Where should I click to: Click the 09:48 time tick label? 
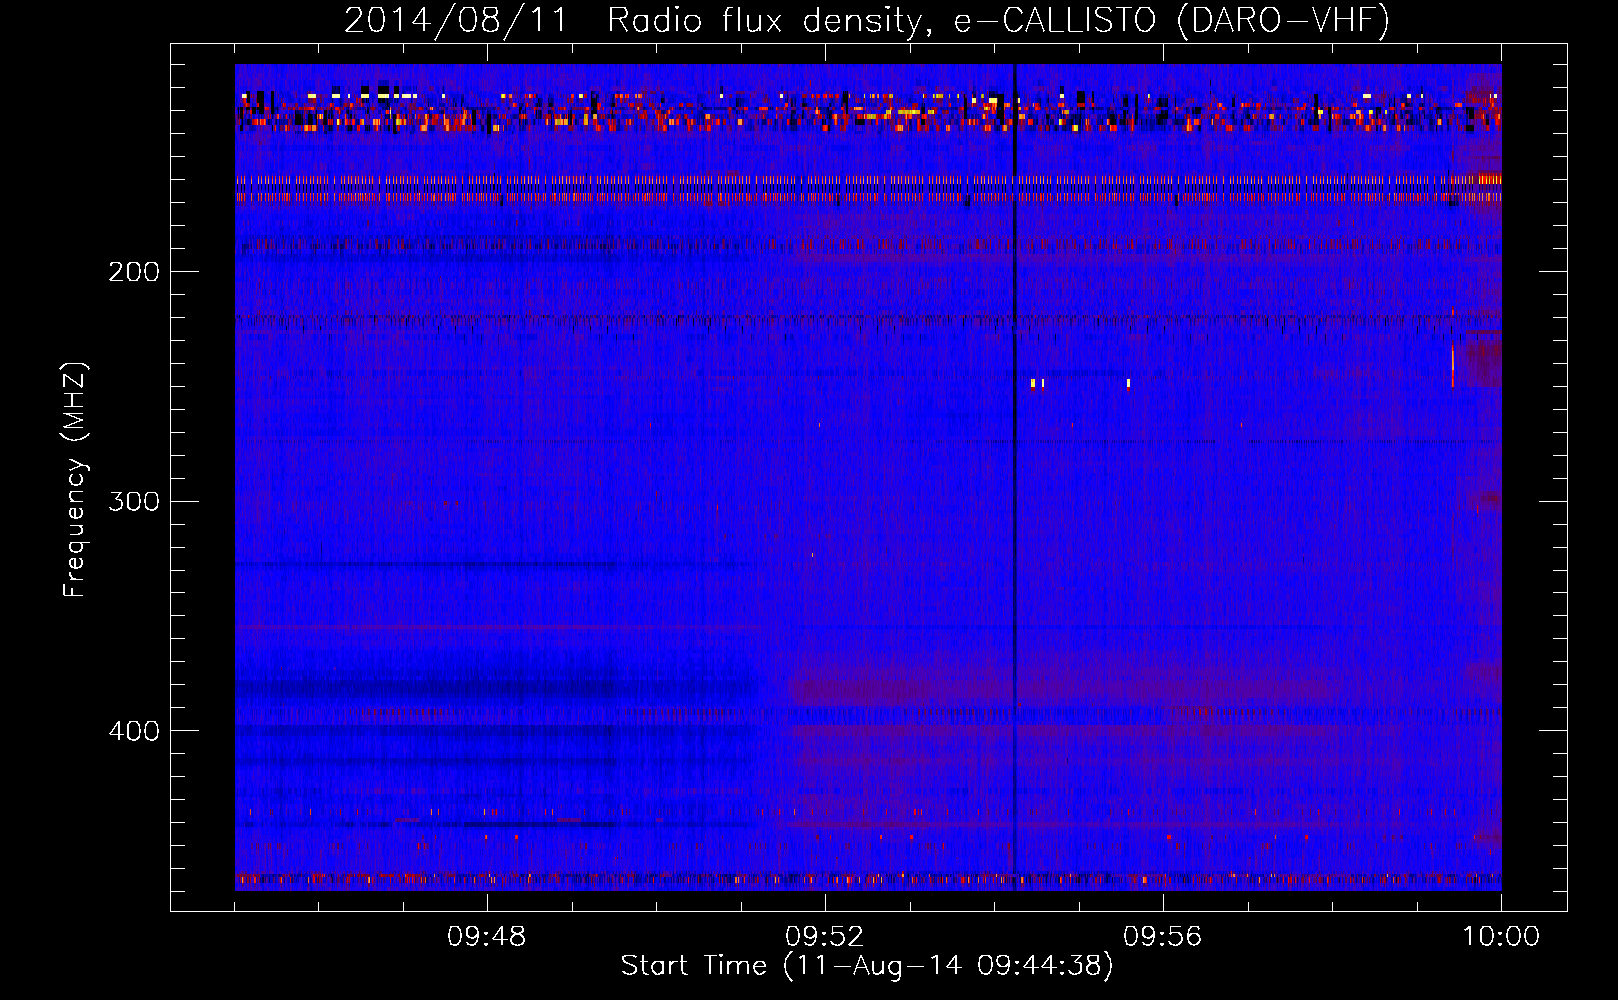[487, 937]
